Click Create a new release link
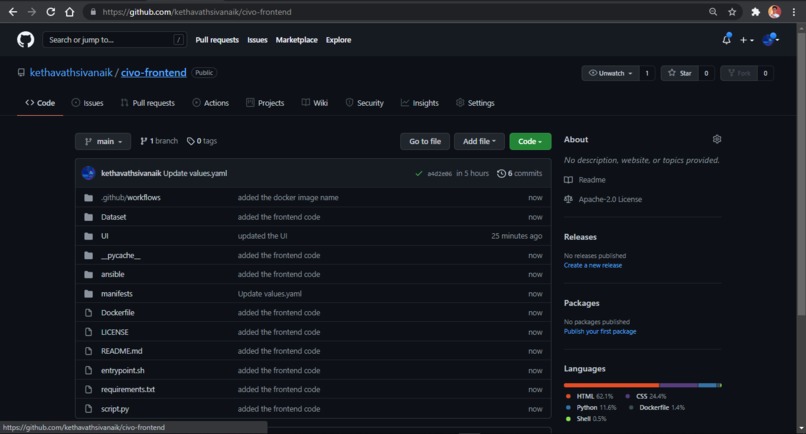 pyautogui.click(x=593, y=265)
